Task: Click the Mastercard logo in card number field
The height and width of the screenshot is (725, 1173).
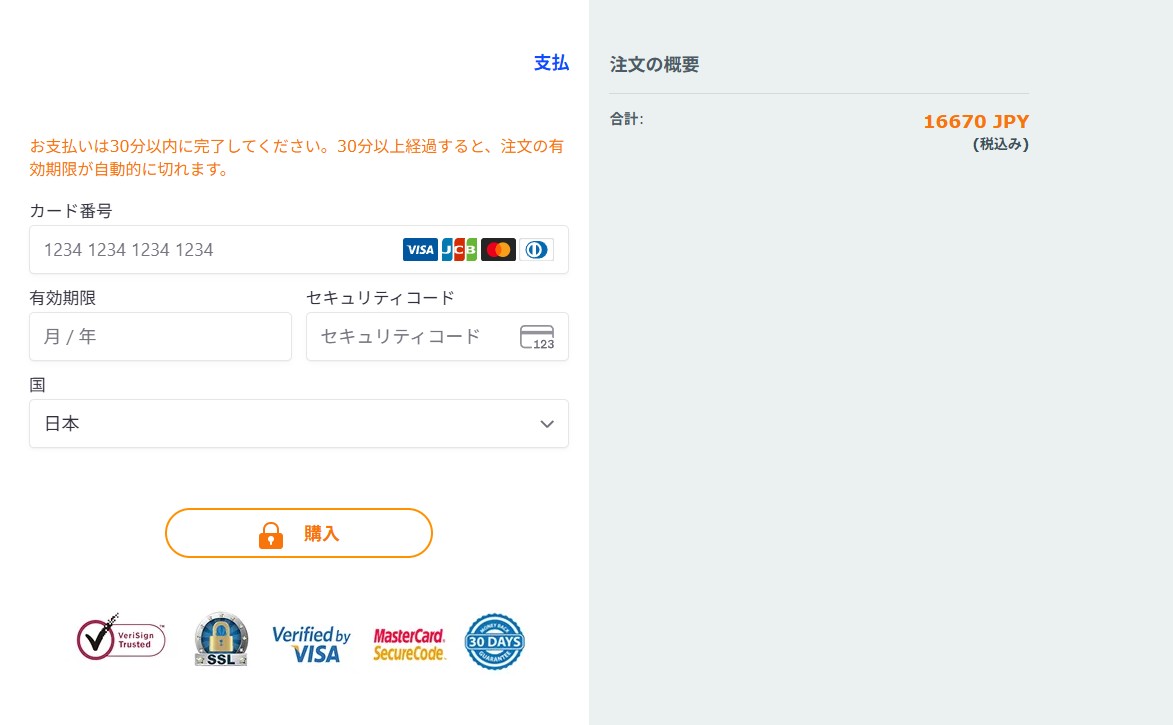Action: click(498, 250)
